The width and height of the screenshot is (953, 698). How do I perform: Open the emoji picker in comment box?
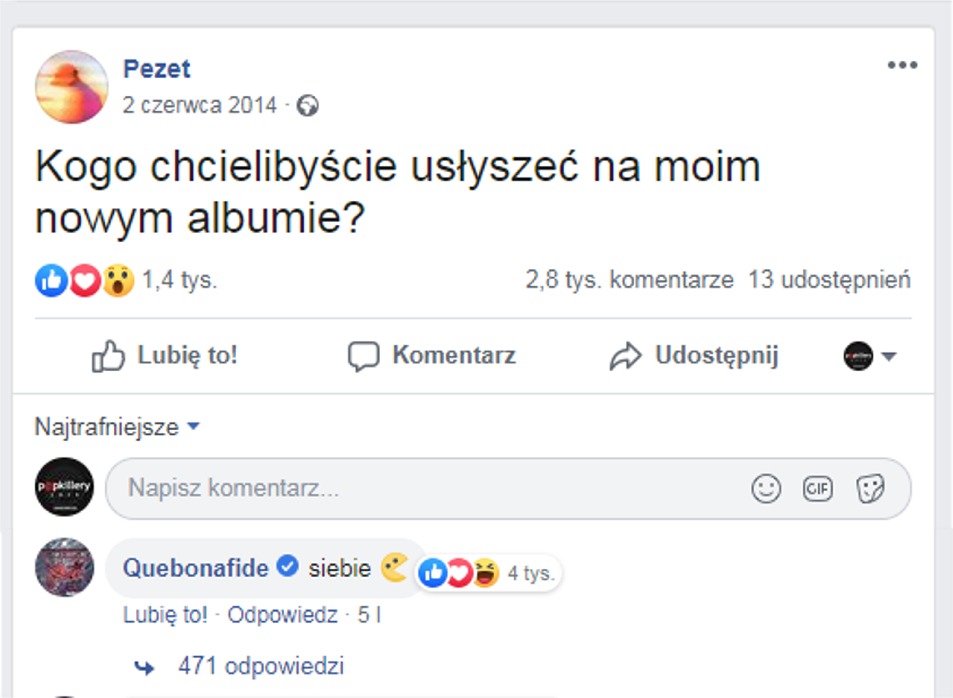point(766,489)
